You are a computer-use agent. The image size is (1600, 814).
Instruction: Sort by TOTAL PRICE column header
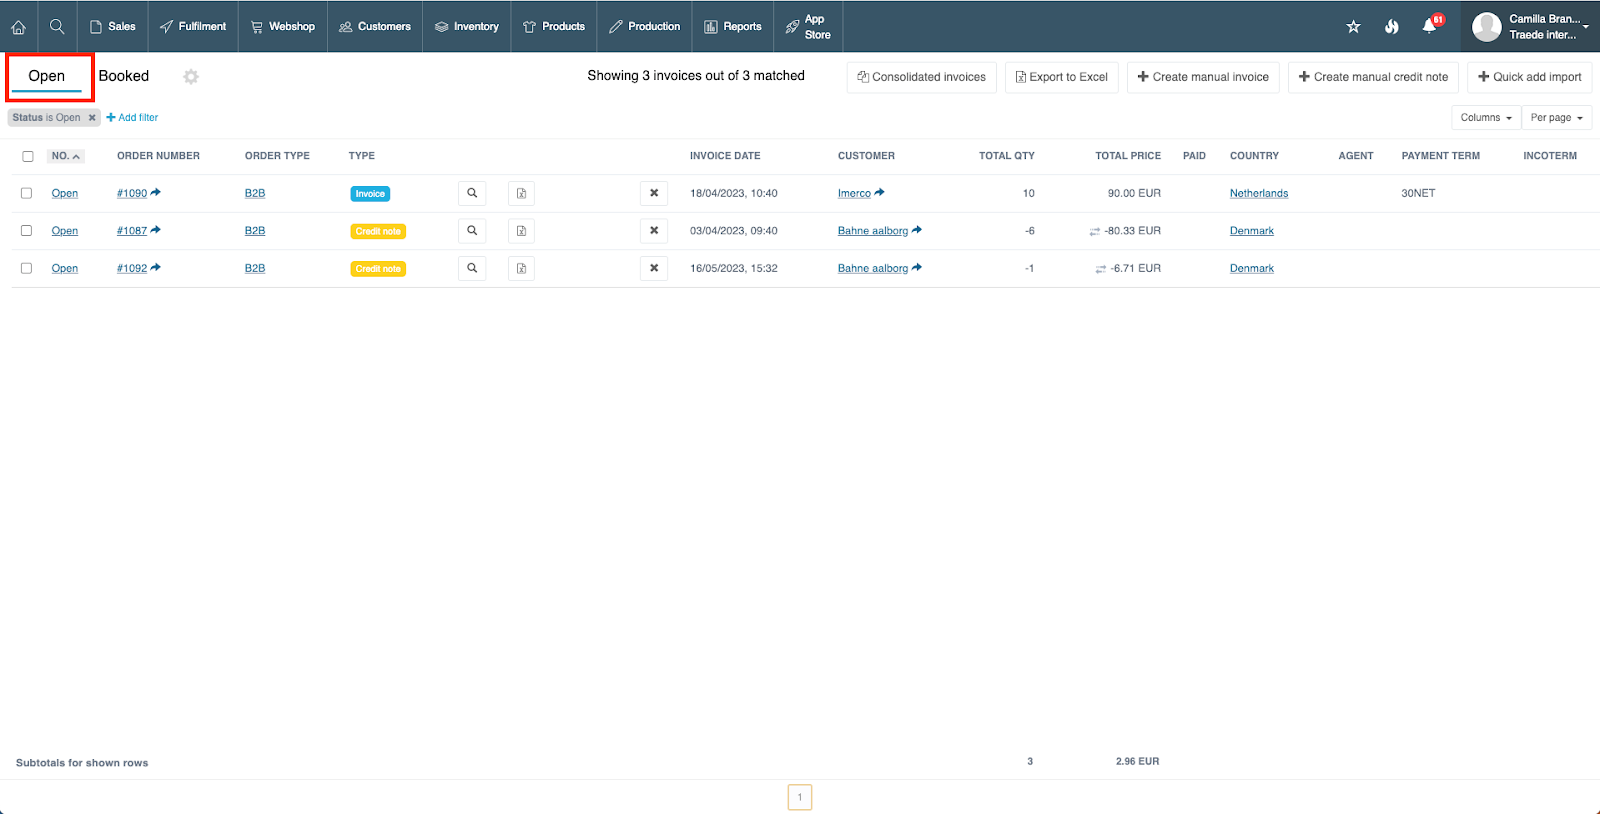pos(1128,156)
